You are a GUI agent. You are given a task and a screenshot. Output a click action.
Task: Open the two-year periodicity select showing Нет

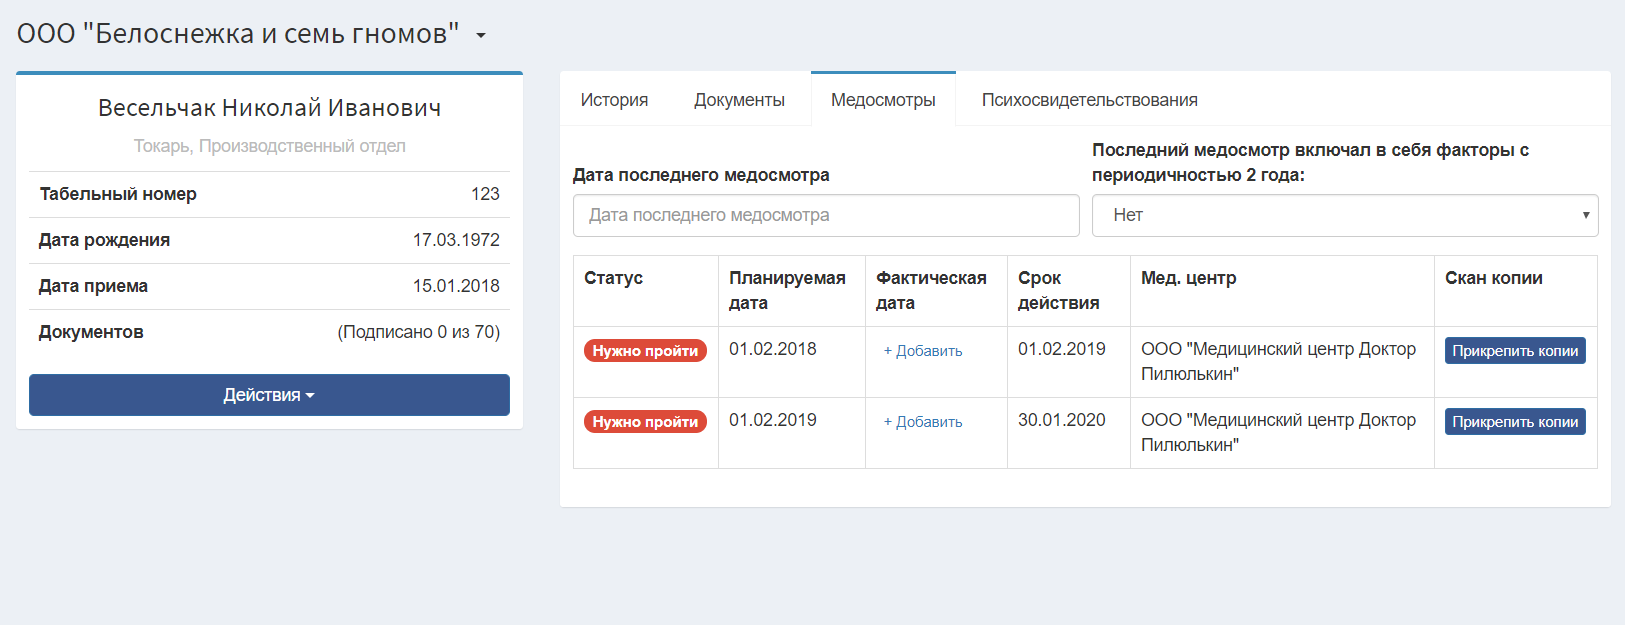point(1345,215)
